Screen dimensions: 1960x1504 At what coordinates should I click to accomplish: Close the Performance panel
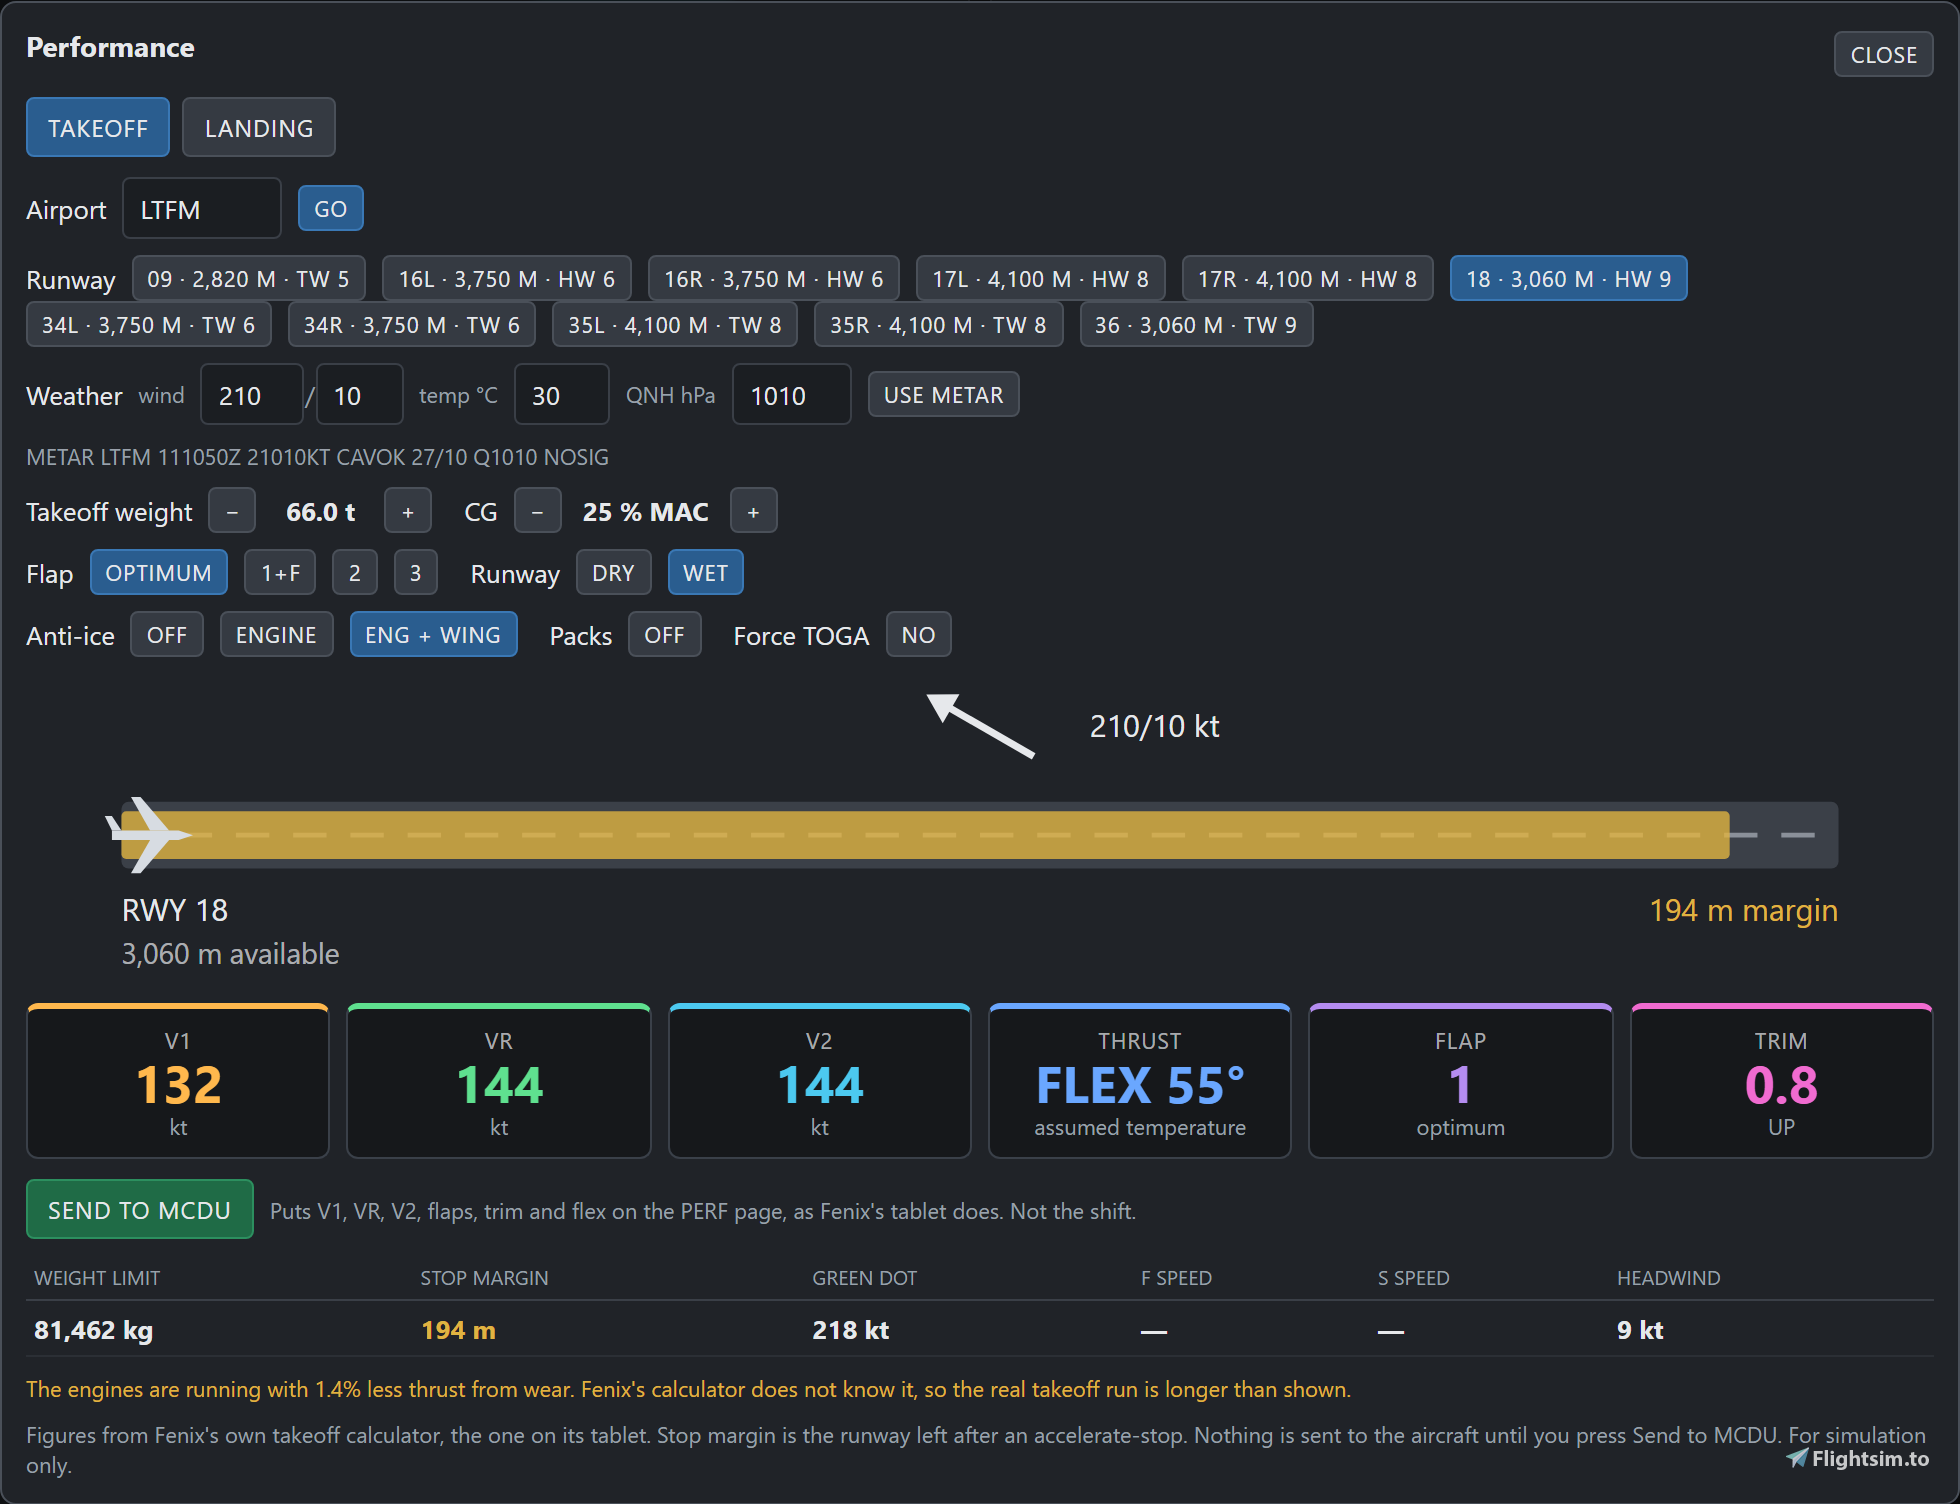tap(1883, 55)
